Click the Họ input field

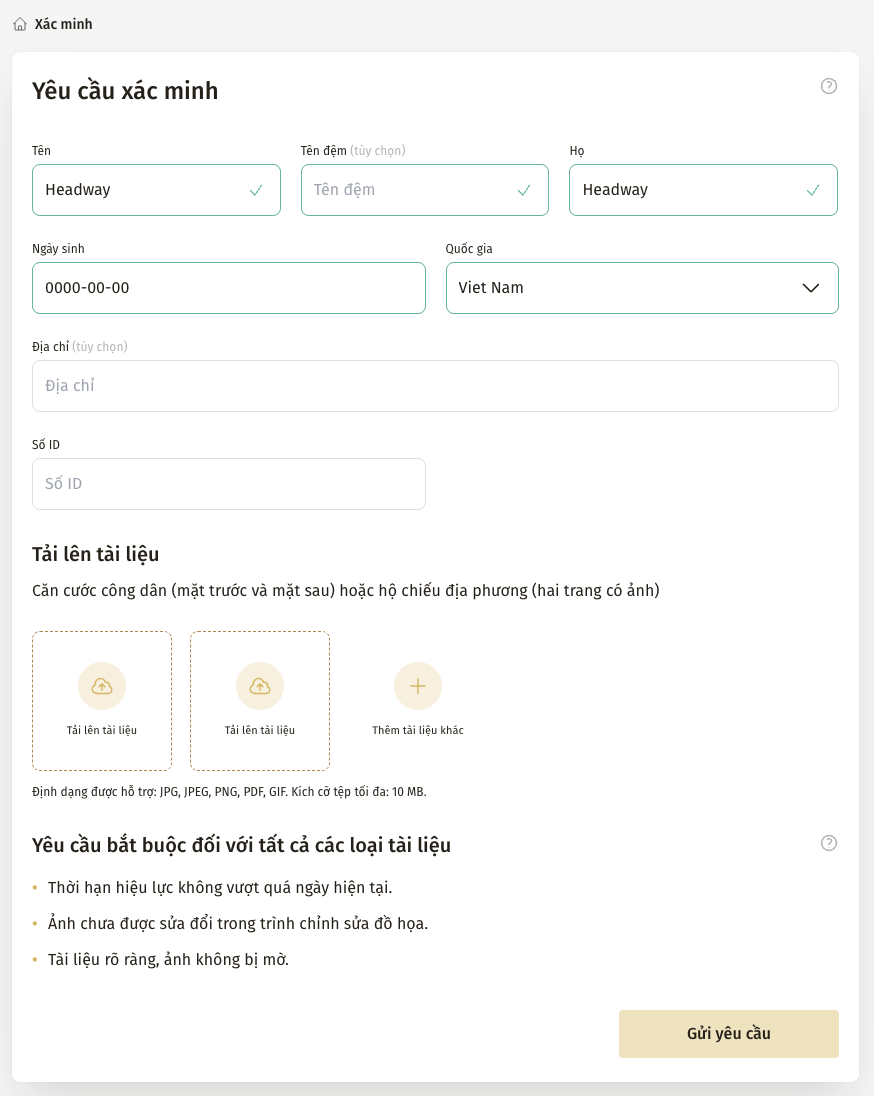click(x=690, y=190)
